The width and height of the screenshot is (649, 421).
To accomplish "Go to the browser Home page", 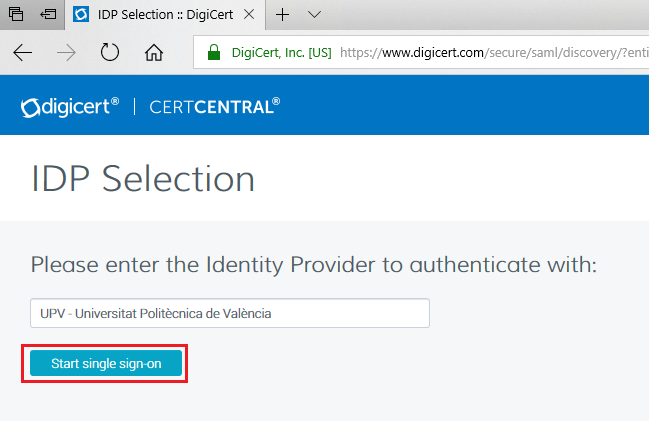I will coord(154,52).
